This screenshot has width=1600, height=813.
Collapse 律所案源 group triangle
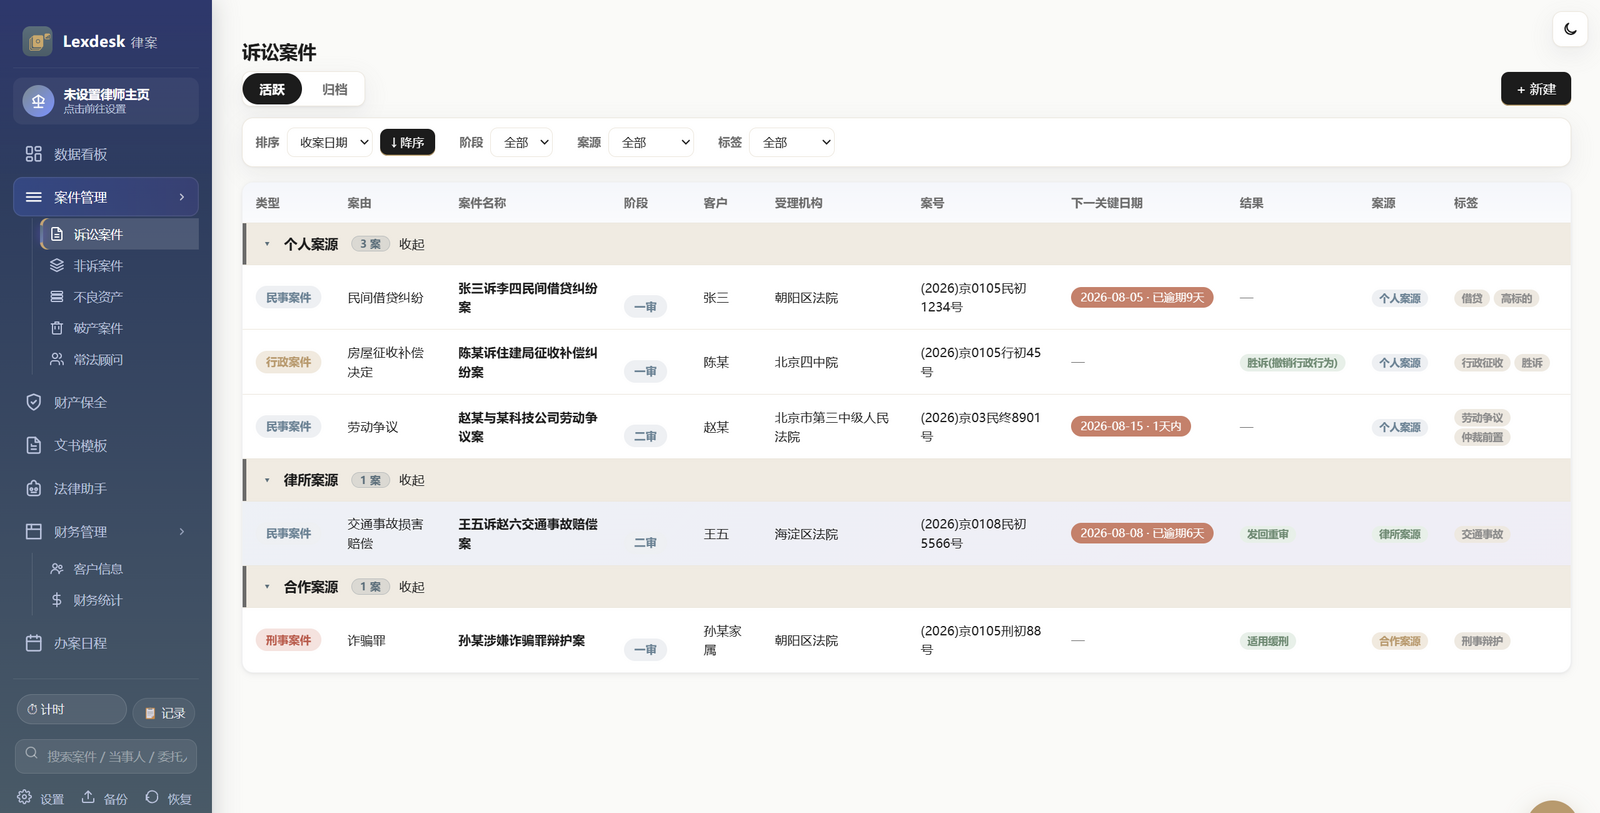coord(267,480)
